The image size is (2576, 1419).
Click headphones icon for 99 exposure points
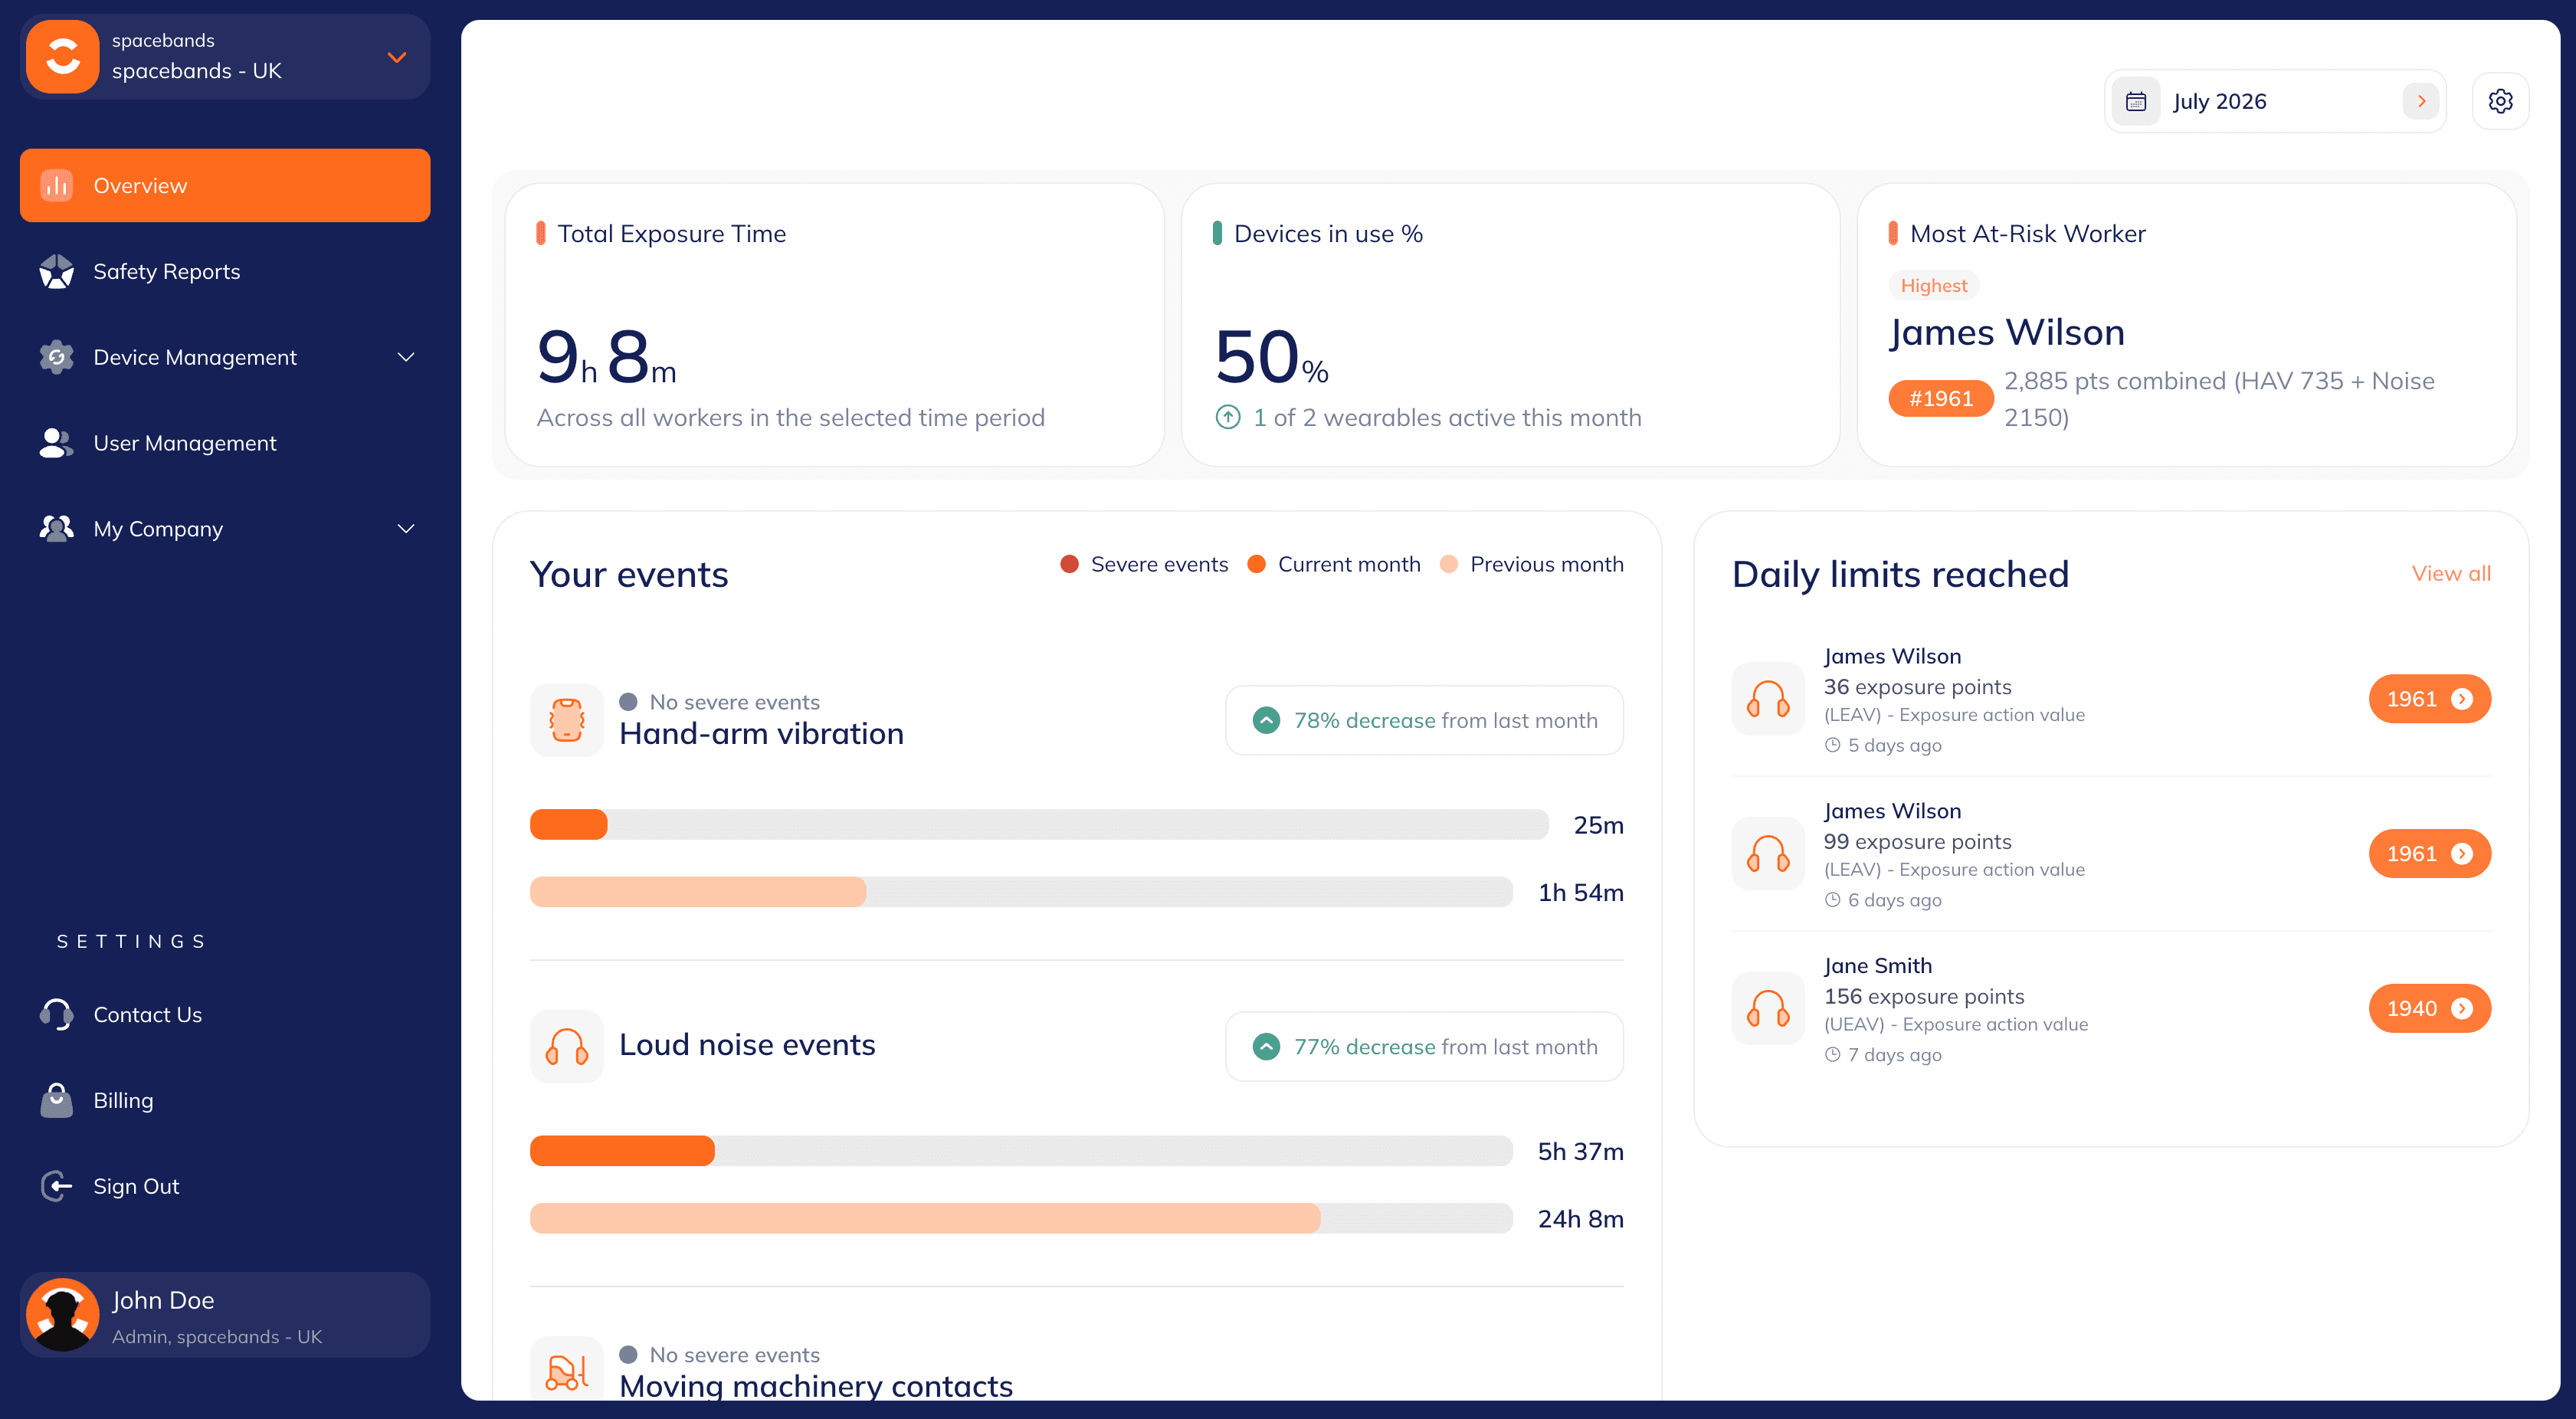click(1768, 854)
